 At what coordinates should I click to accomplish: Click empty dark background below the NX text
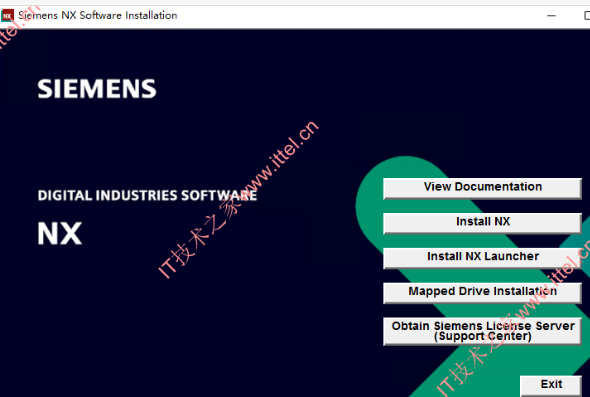pos(113,320)
